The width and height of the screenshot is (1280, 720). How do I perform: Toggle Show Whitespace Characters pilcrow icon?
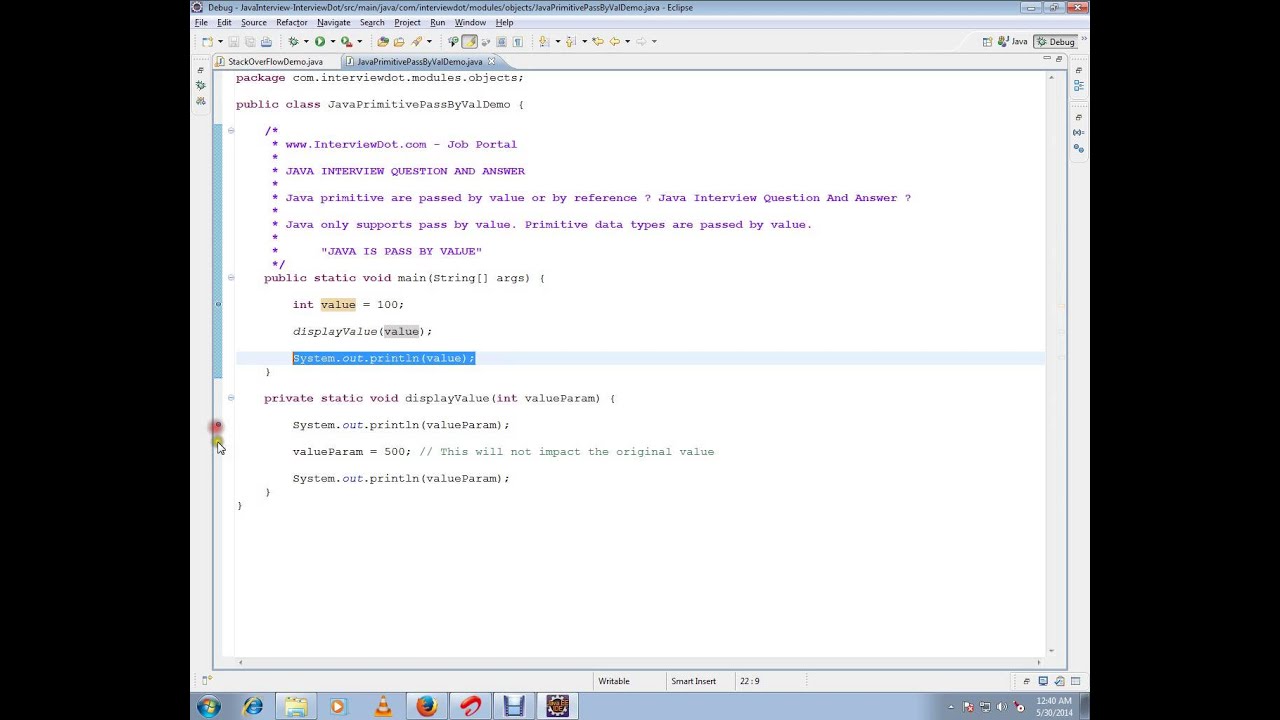pos(518,41)
